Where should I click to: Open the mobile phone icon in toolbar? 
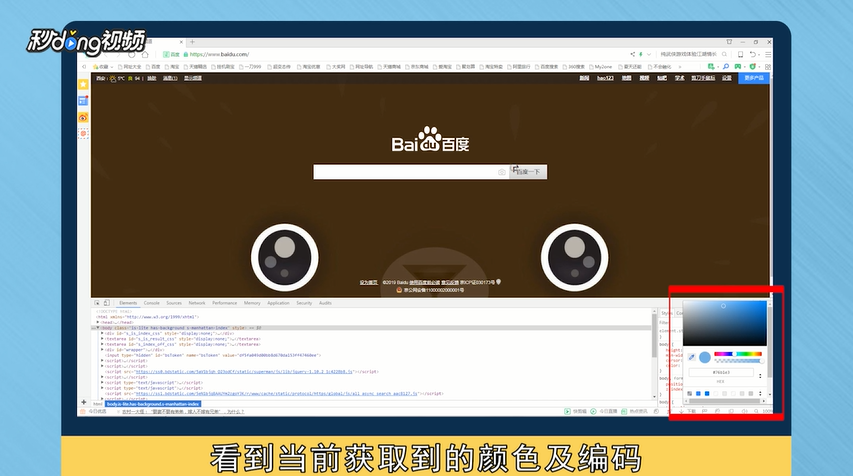point(740,54)
